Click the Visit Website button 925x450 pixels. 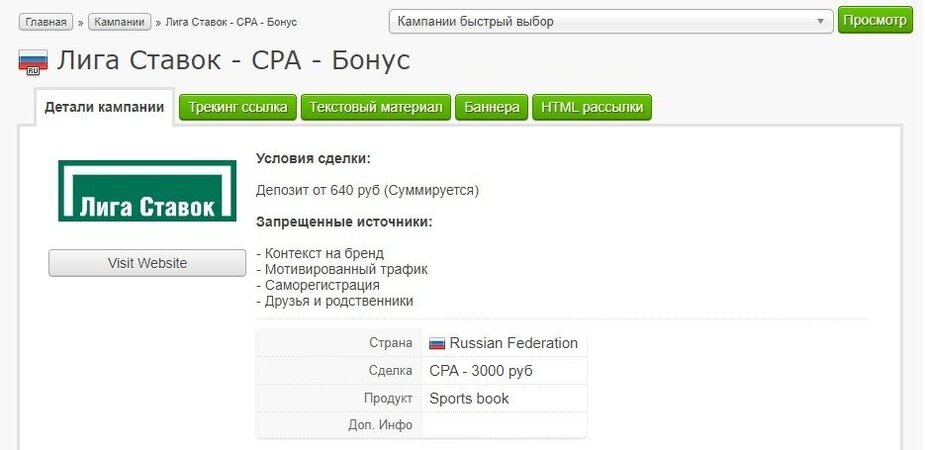click(147, 263)
